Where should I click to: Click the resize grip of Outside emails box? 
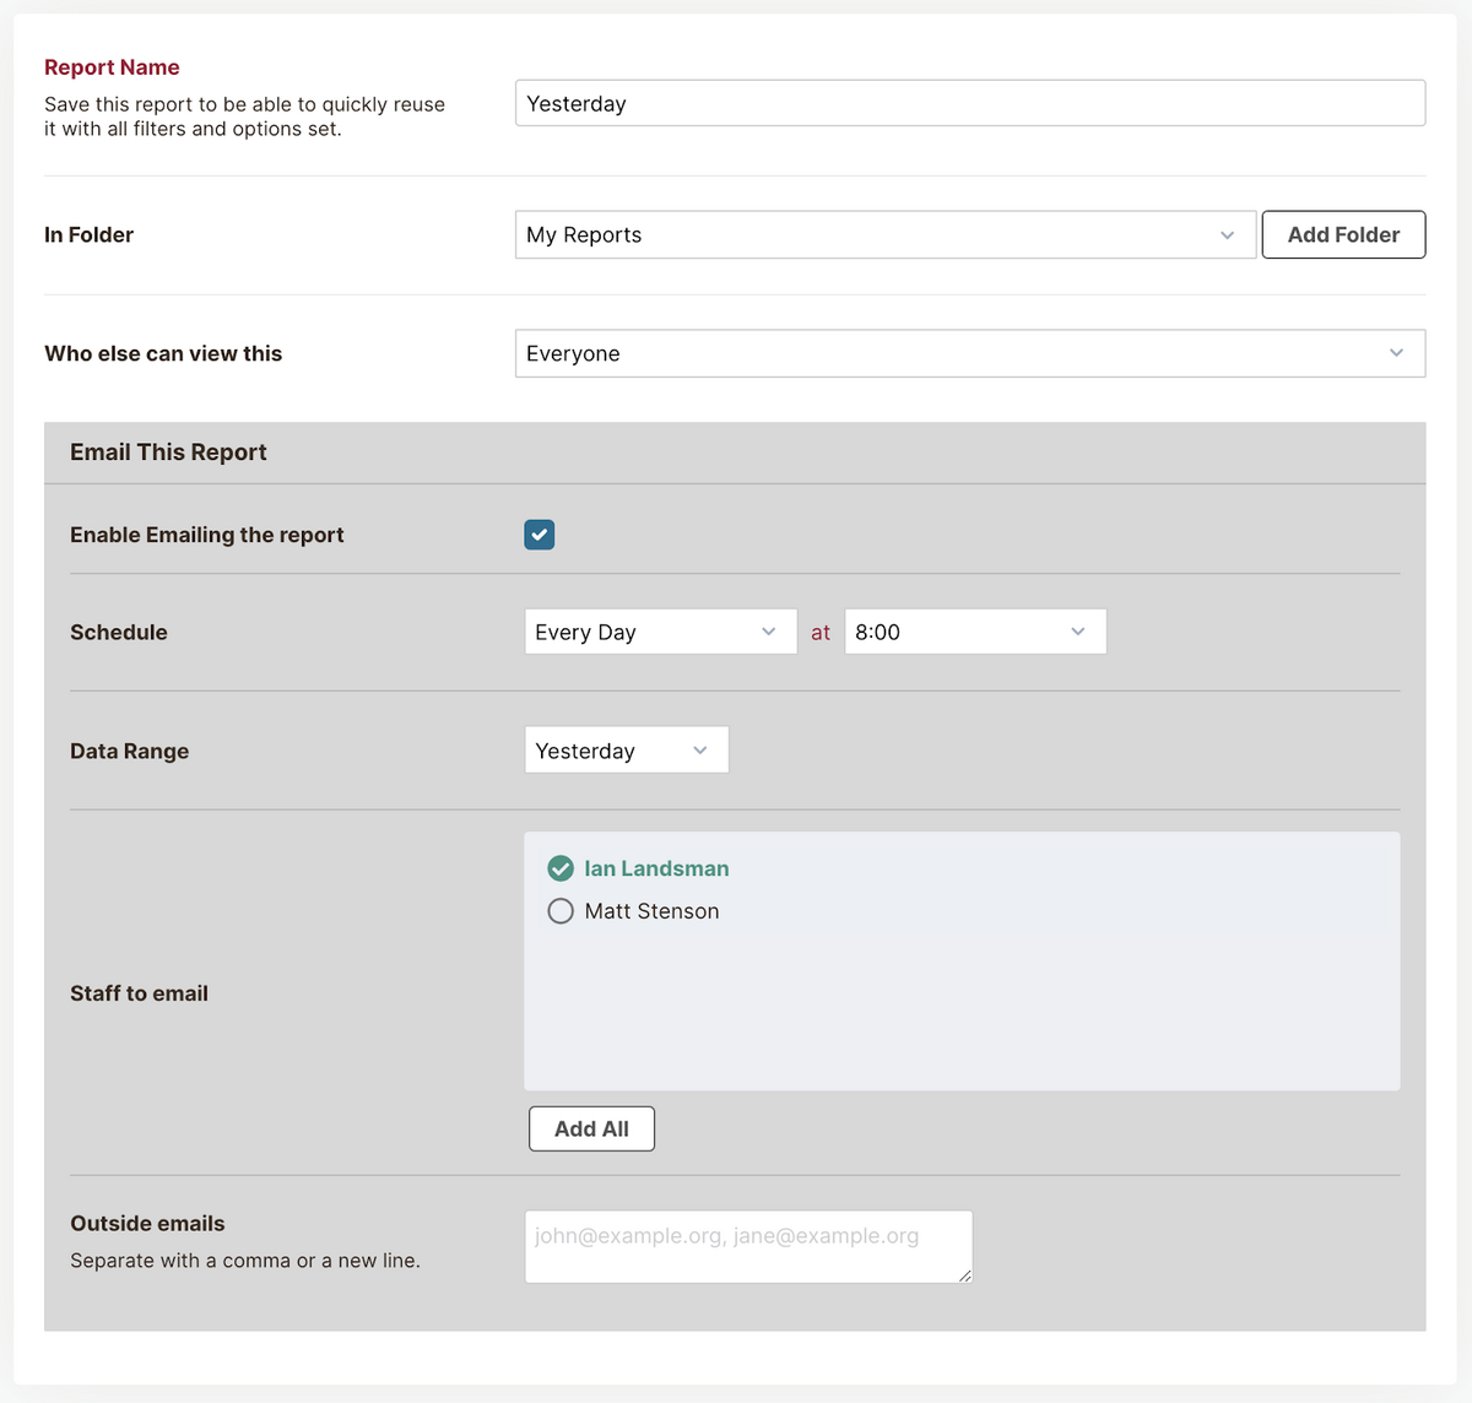965,1275
